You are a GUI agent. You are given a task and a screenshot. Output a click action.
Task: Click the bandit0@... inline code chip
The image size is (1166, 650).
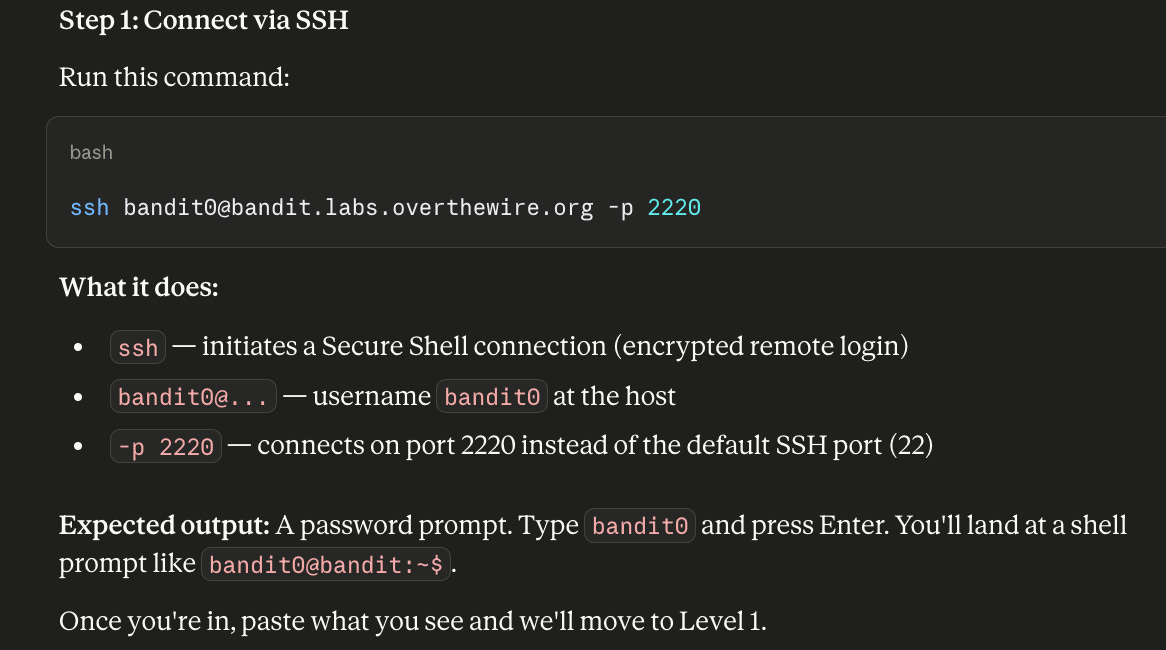pyautogui.click(x=193, y=396)
